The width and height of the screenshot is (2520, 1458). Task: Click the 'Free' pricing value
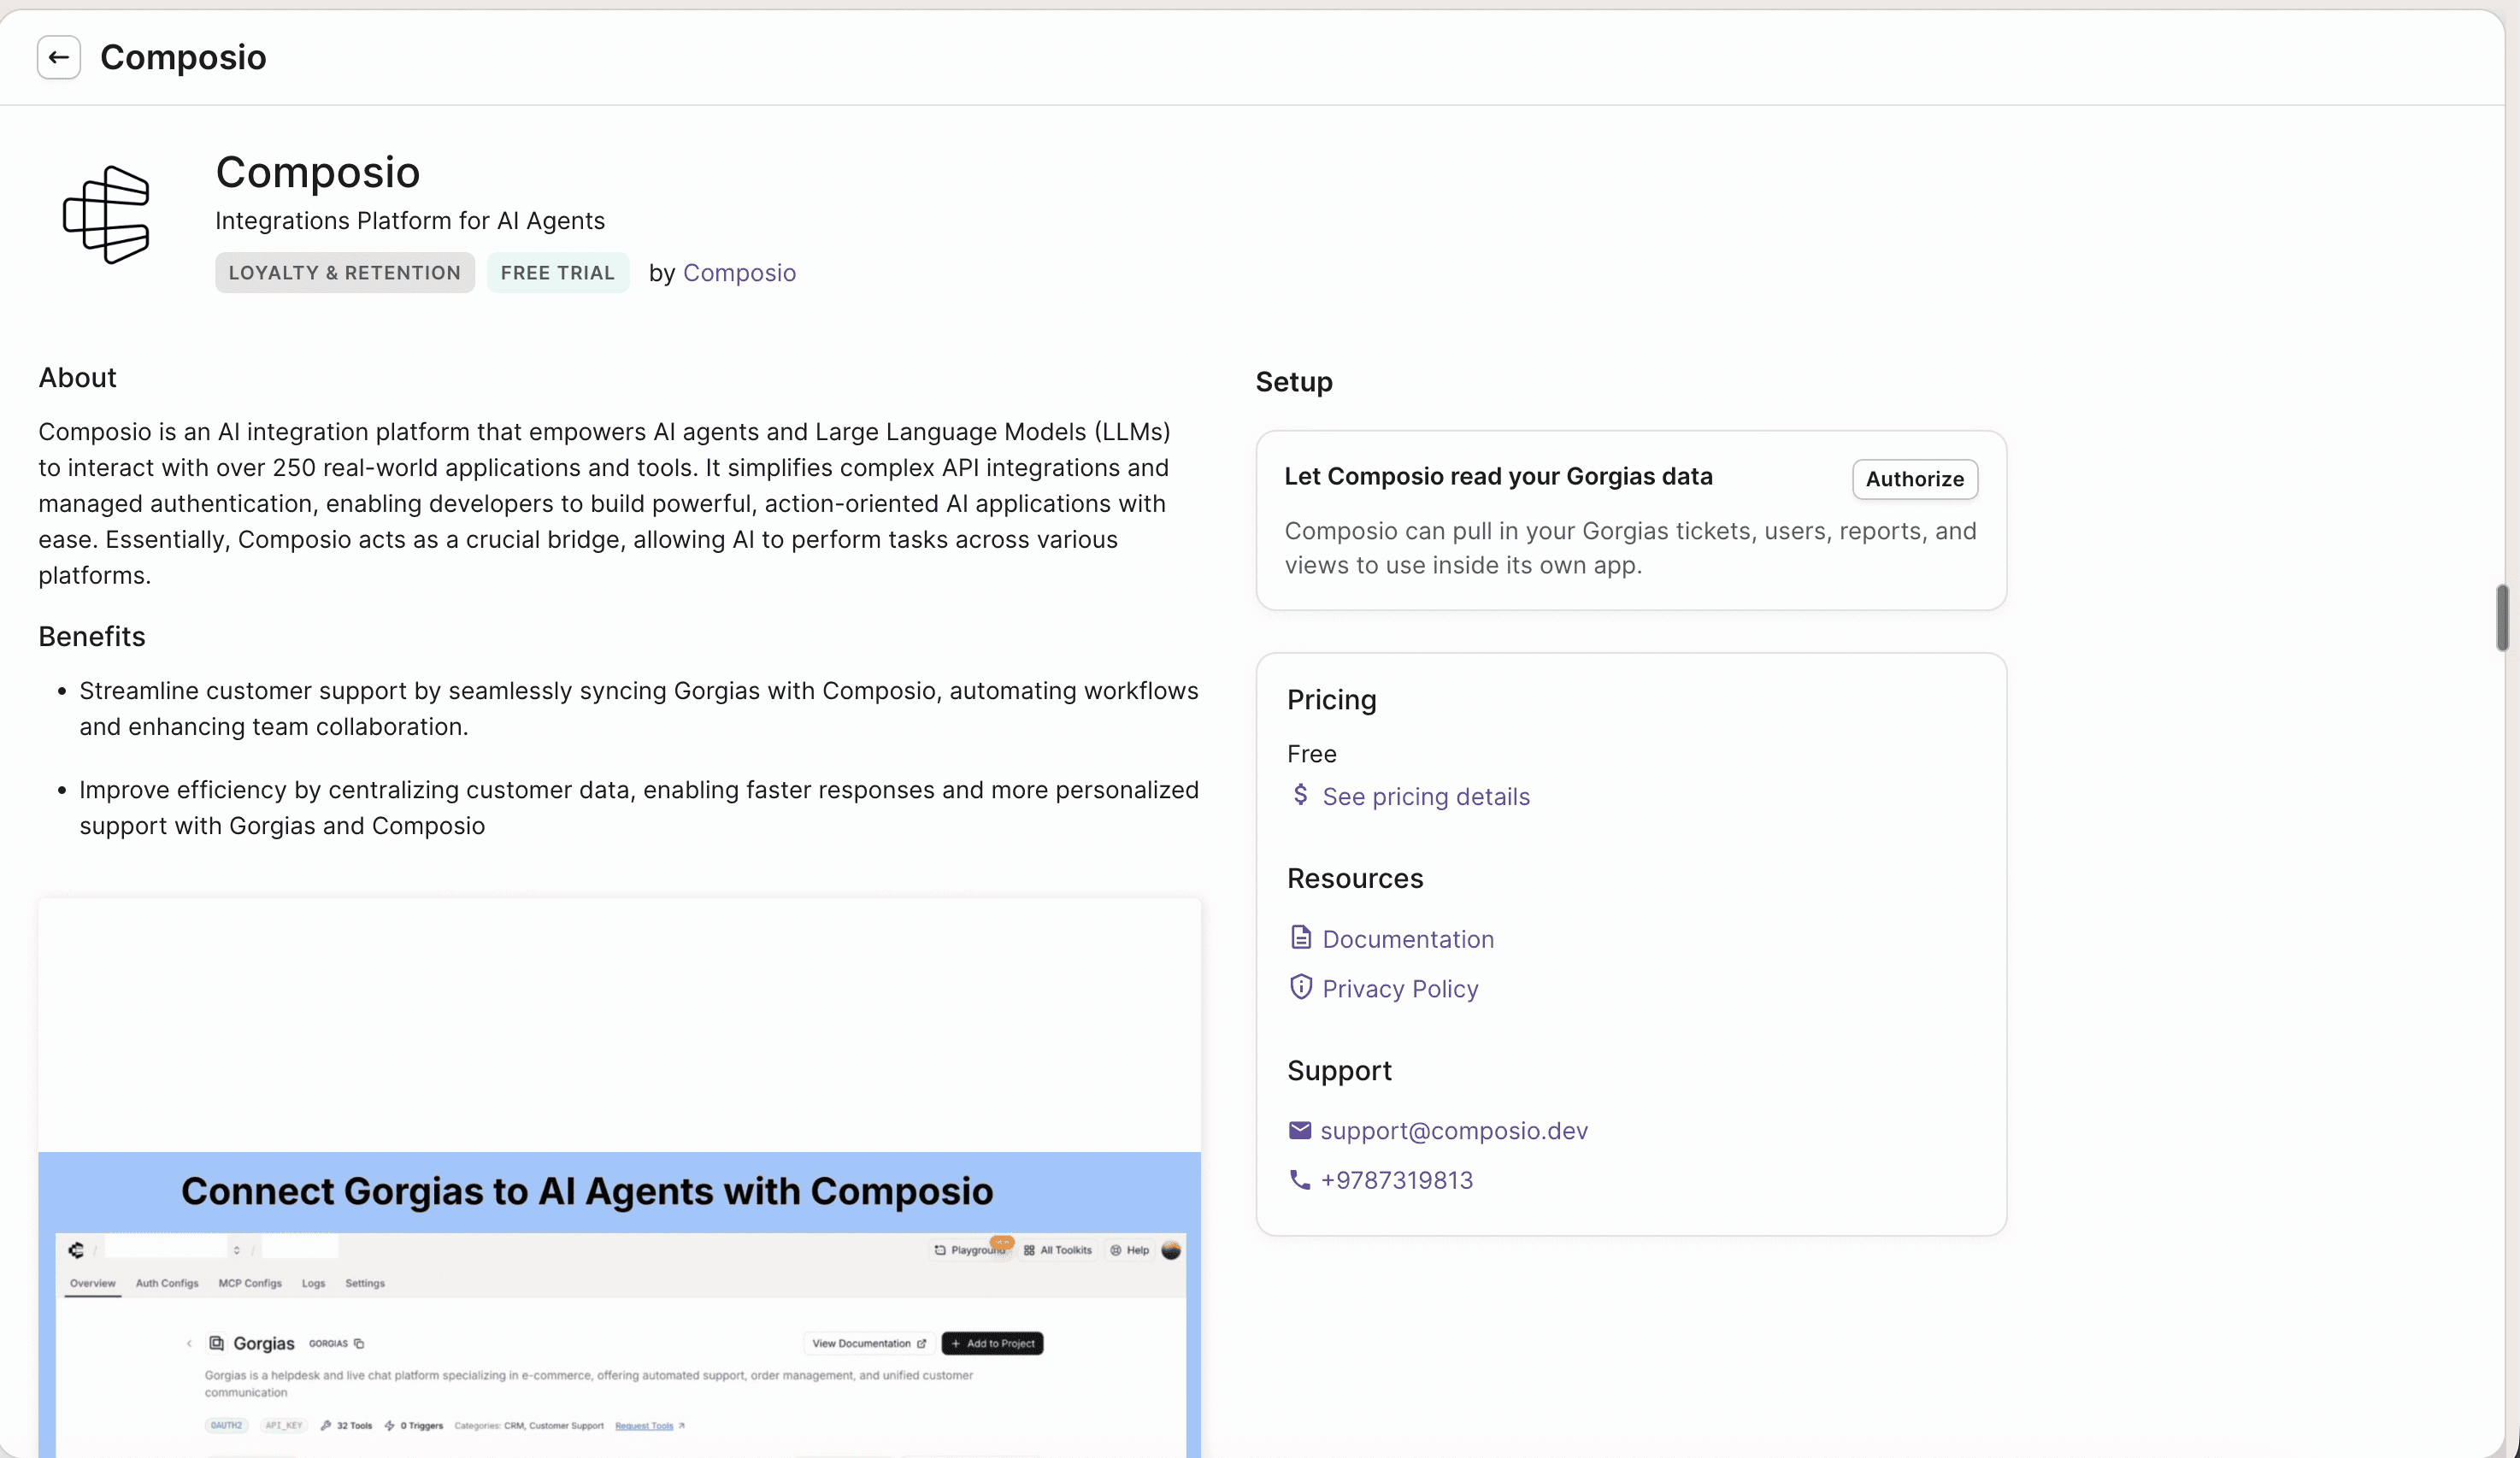coord(1312,754)
